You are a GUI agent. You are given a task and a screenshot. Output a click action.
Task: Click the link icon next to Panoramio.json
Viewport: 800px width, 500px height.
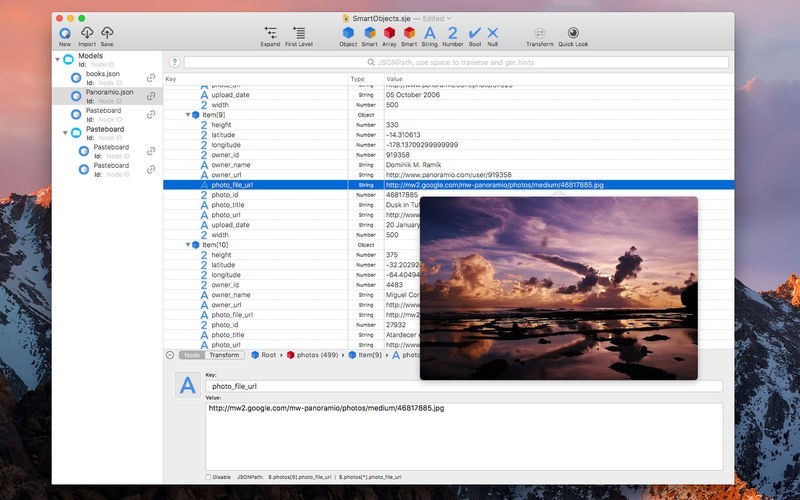point(151,96)
